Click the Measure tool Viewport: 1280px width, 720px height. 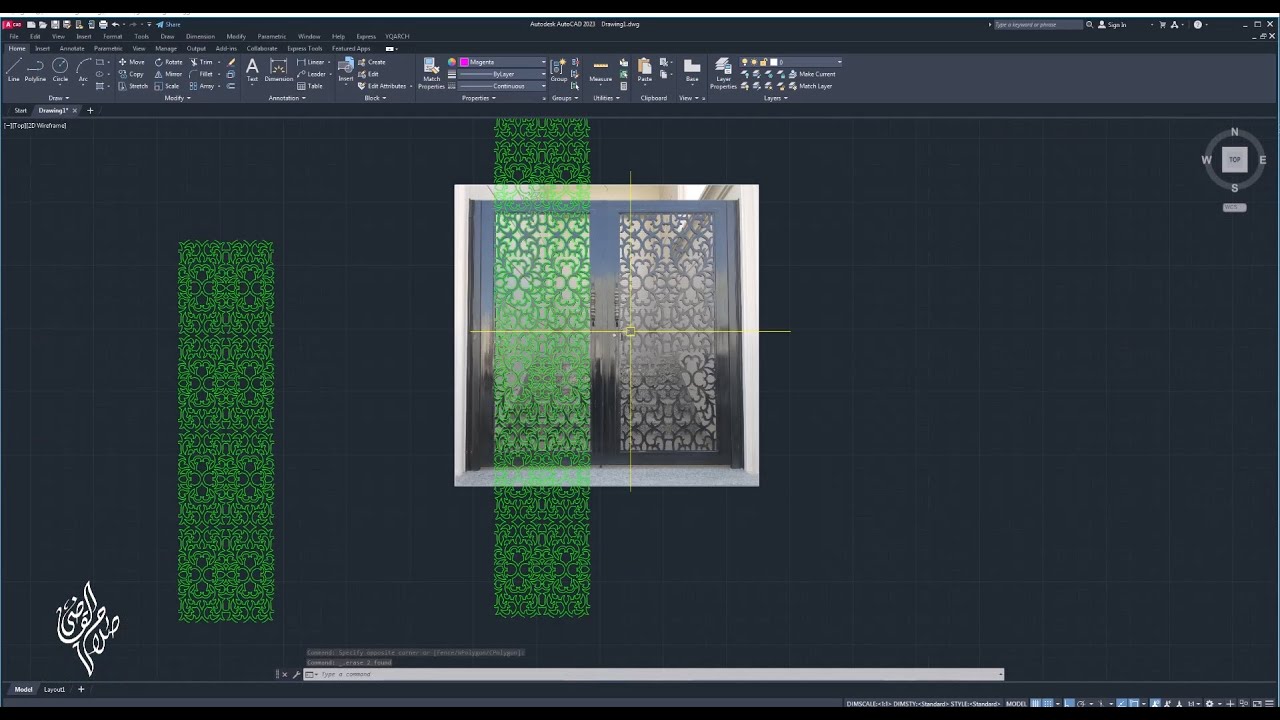click(600, 70)
